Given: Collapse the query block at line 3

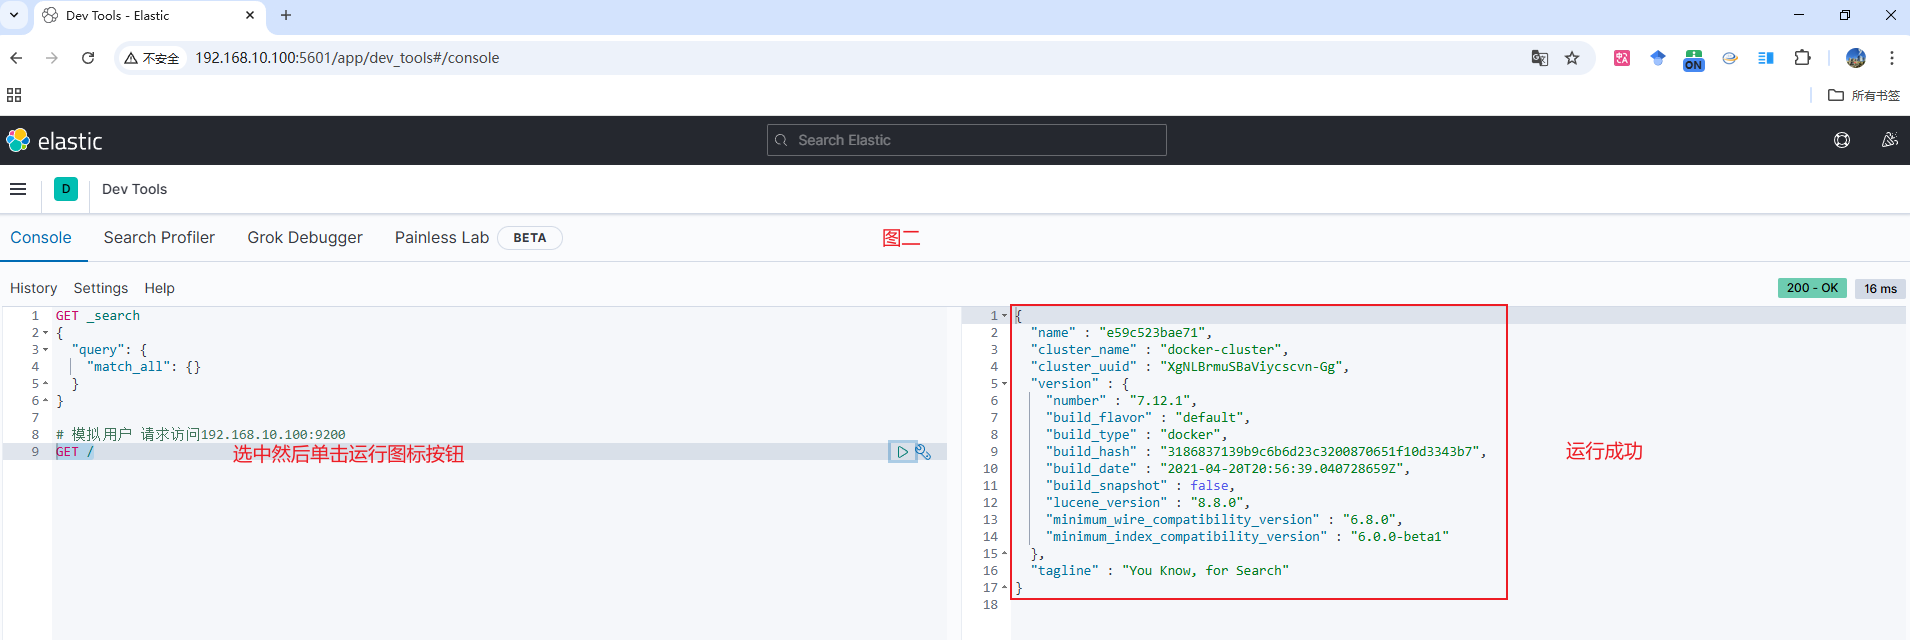Looking at the screenshot, I should [x=45, y=350].
